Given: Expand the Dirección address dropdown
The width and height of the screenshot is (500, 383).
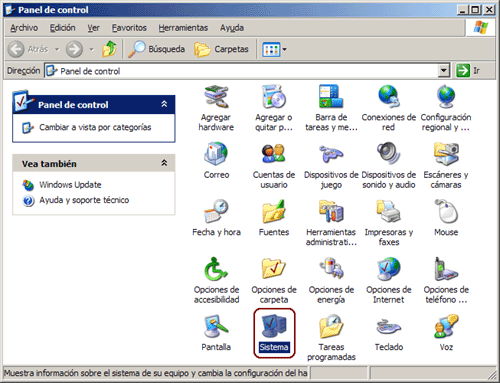Looking at the screenshot, I should (x=443, y=71).
